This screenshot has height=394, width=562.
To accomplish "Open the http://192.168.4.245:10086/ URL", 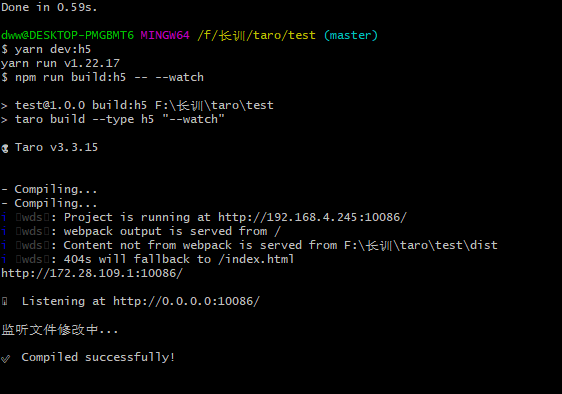I will coord(312,217).
